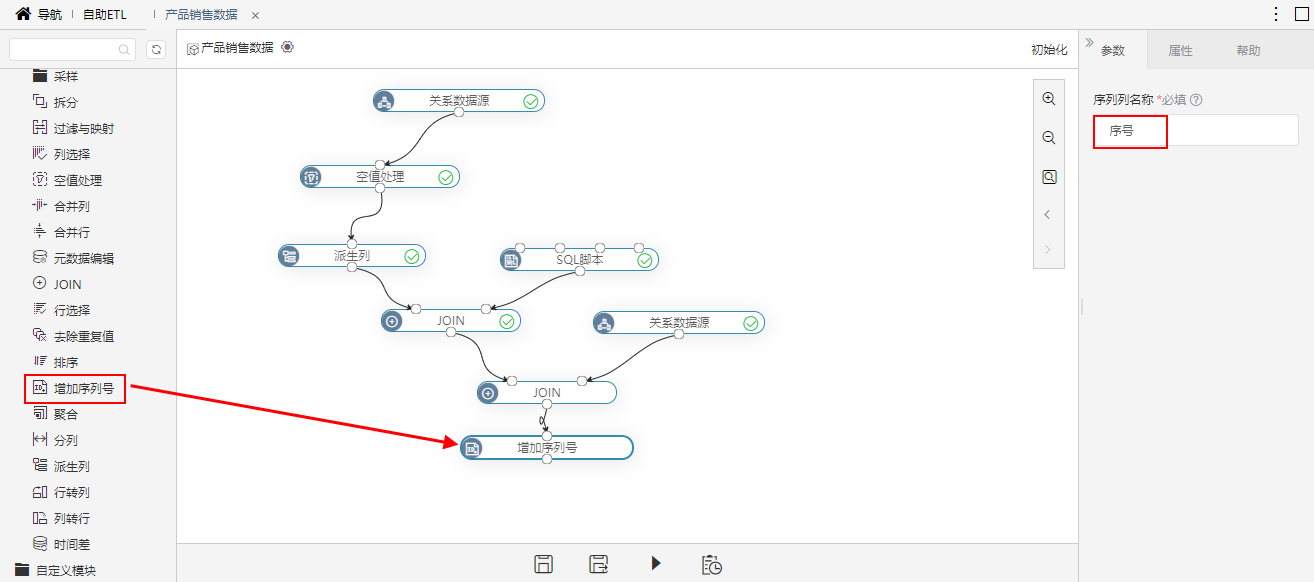Select the 增加序列号 canvas node

pyautogui.click(x=547, y=448)
